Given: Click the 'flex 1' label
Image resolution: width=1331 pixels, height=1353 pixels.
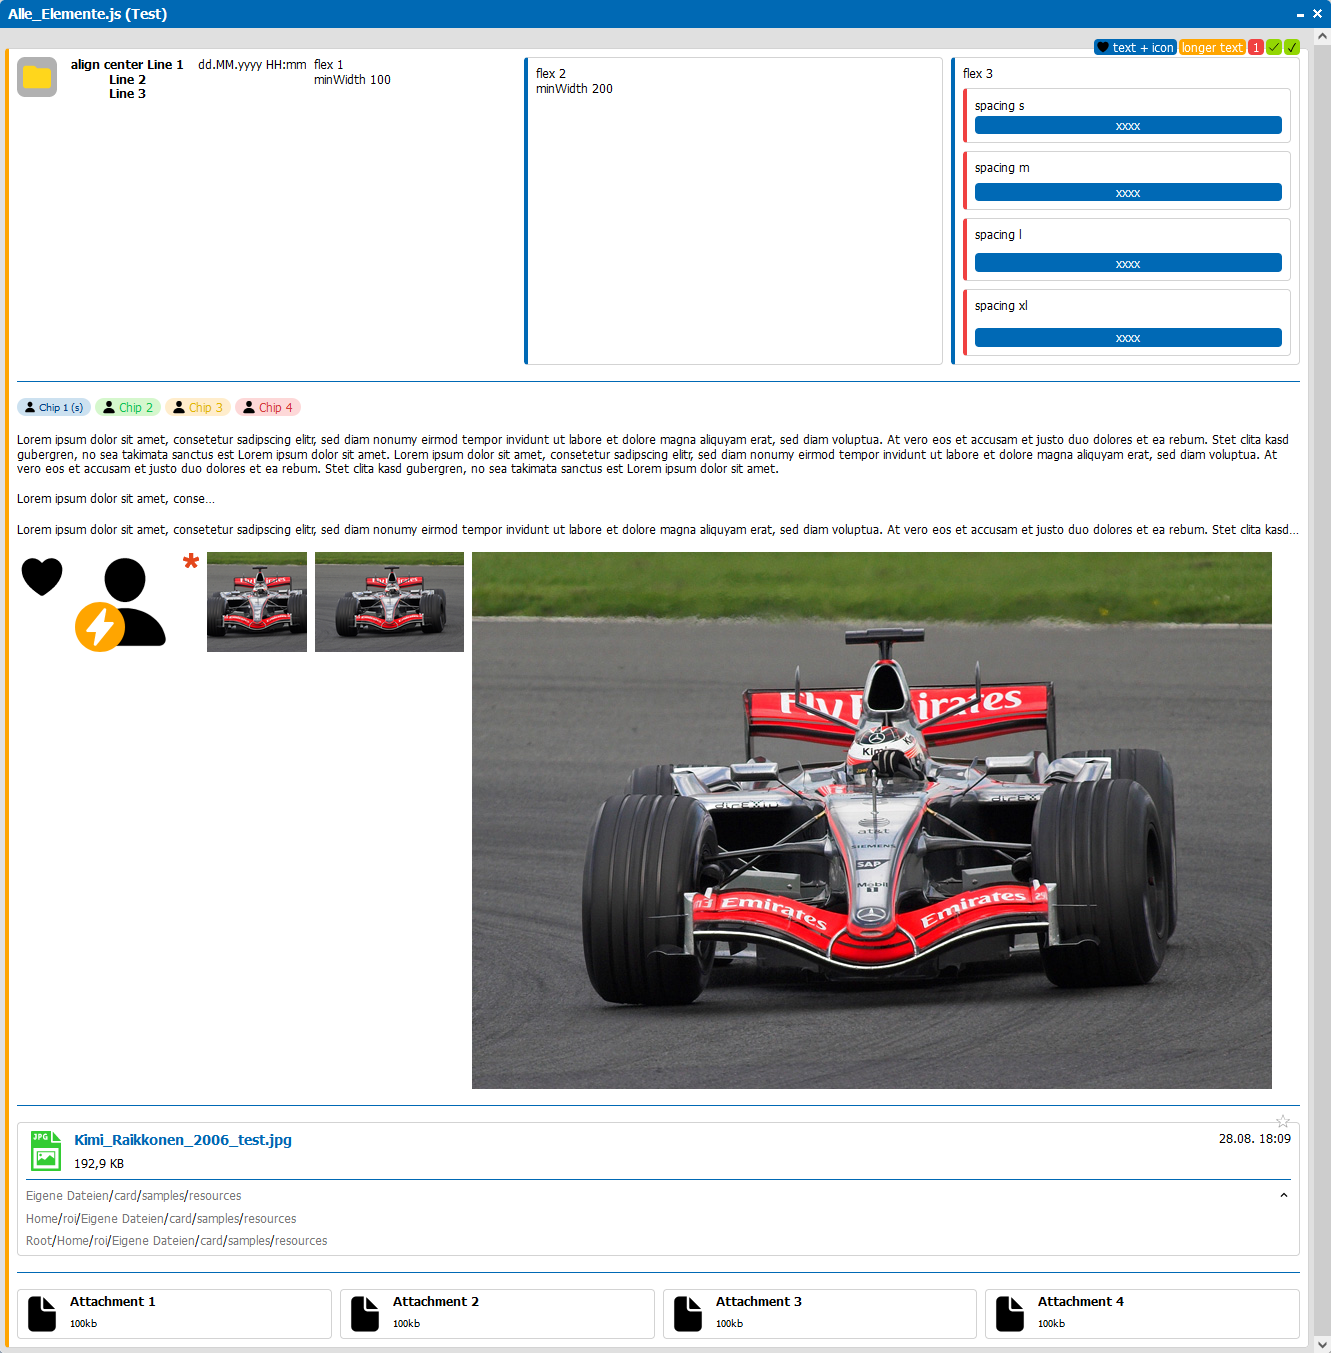Looking at the screenshot, I should [x=329, y=65].
